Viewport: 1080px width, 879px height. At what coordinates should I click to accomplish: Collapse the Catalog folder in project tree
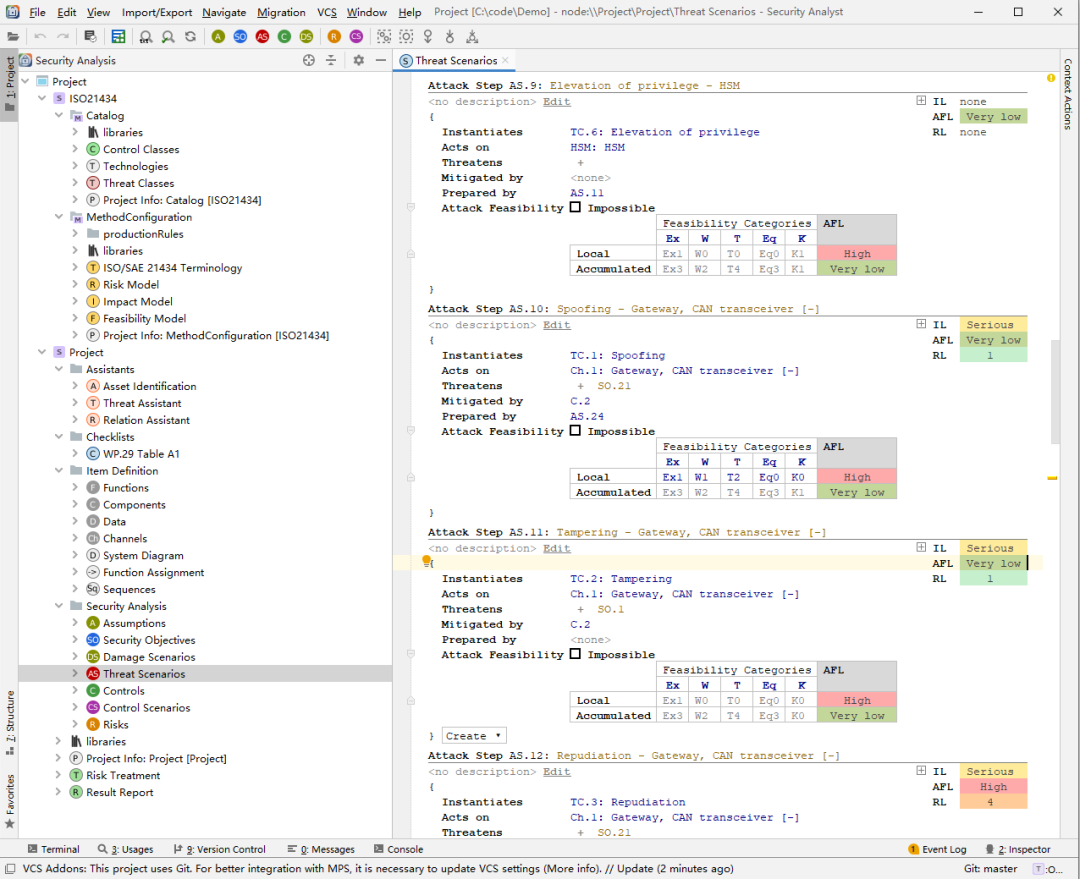[58, 116]
